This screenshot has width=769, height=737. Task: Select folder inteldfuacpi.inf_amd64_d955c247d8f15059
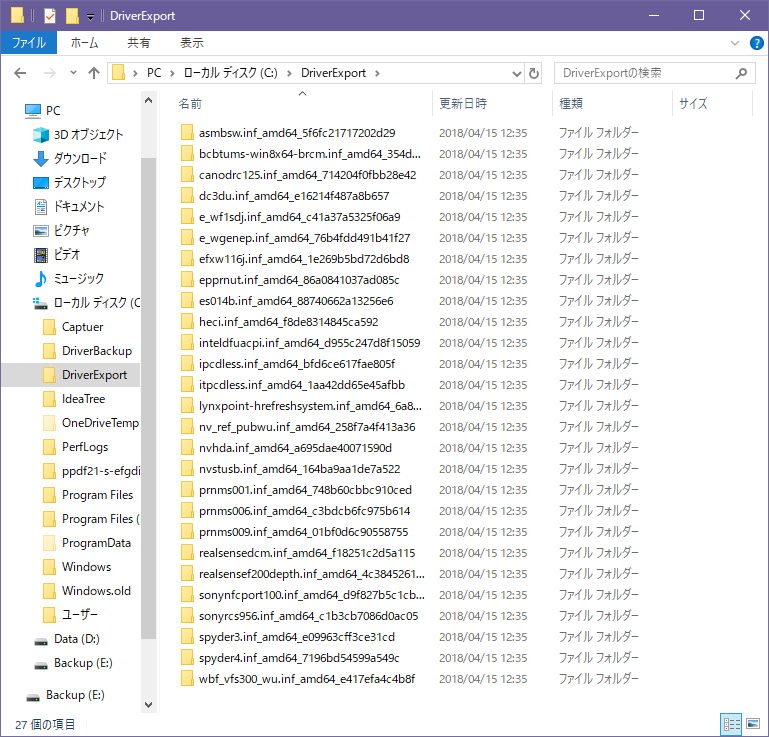tap(309, 343)
